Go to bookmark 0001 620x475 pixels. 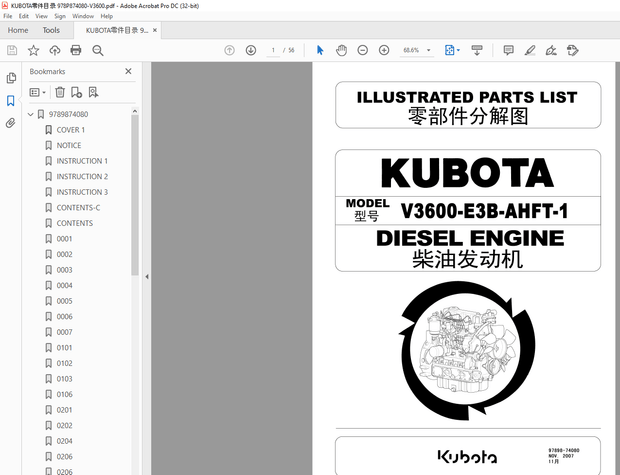point(64,238)
